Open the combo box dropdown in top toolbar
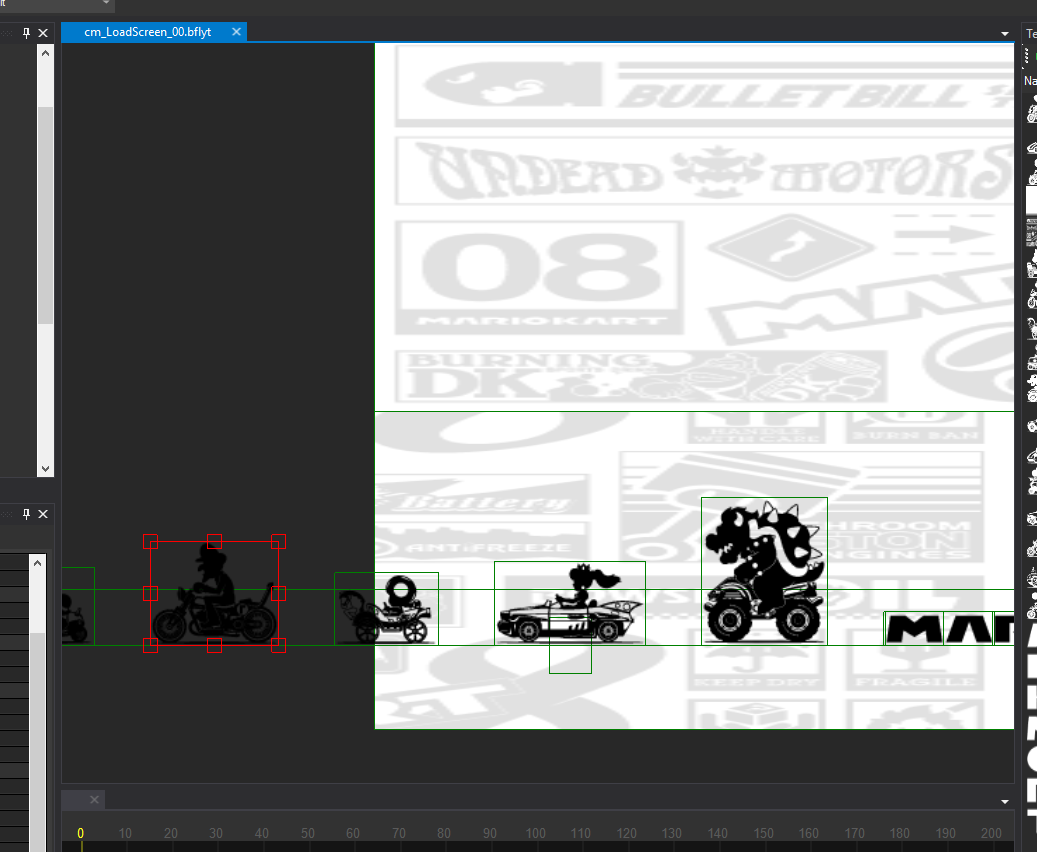This screenshot has width=1037, height=852. tap(106, 3)
